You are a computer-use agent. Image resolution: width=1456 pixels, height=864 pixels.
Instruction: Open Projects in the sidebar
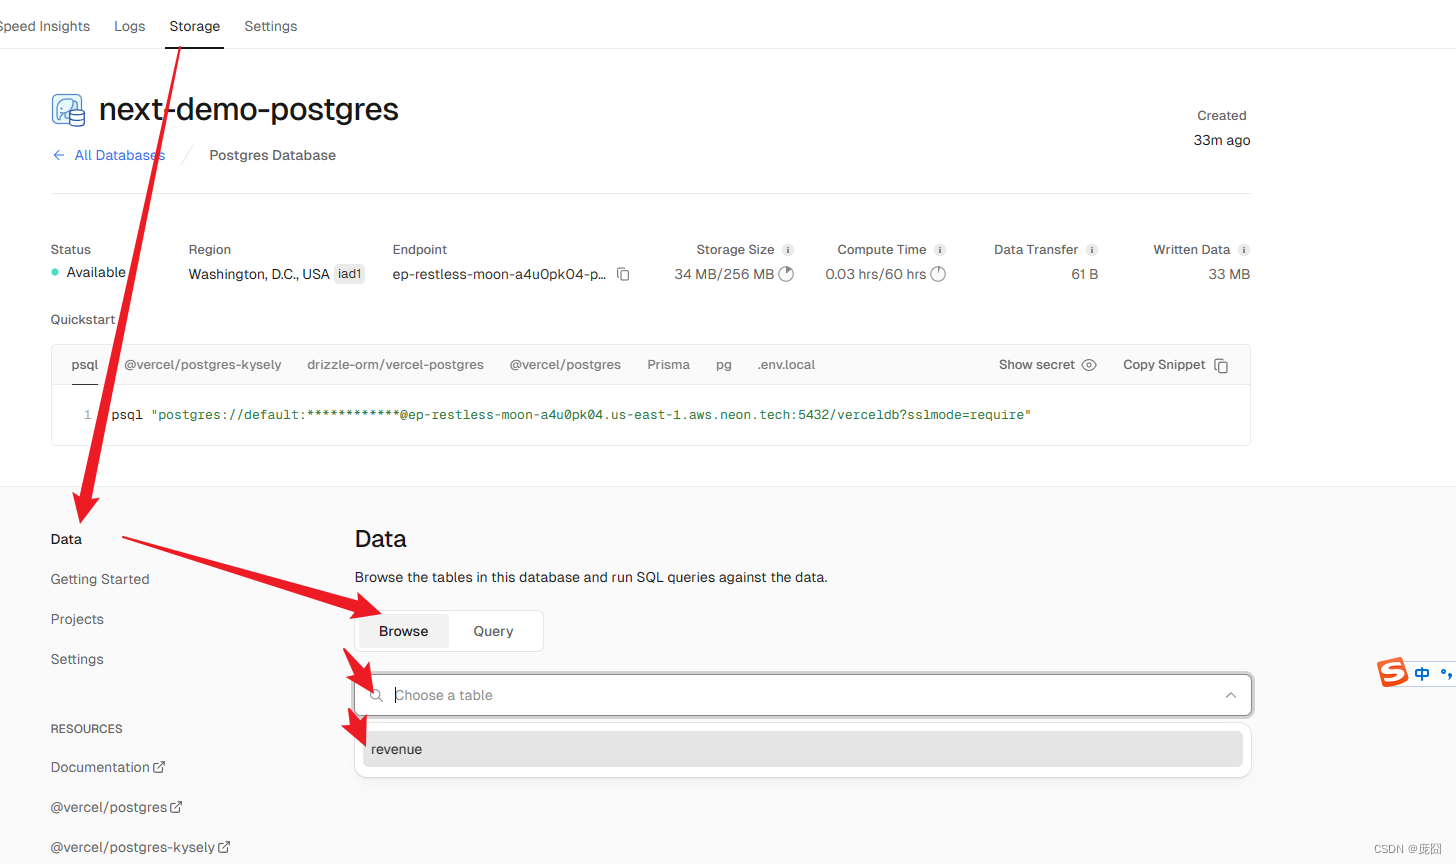[77, 619]
